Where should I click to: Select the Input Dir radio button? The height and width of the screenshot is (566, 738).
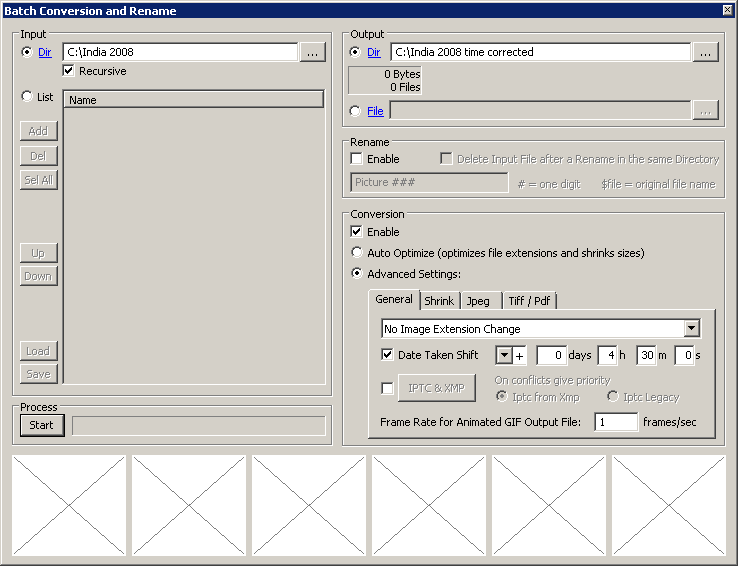click(27, 52)
